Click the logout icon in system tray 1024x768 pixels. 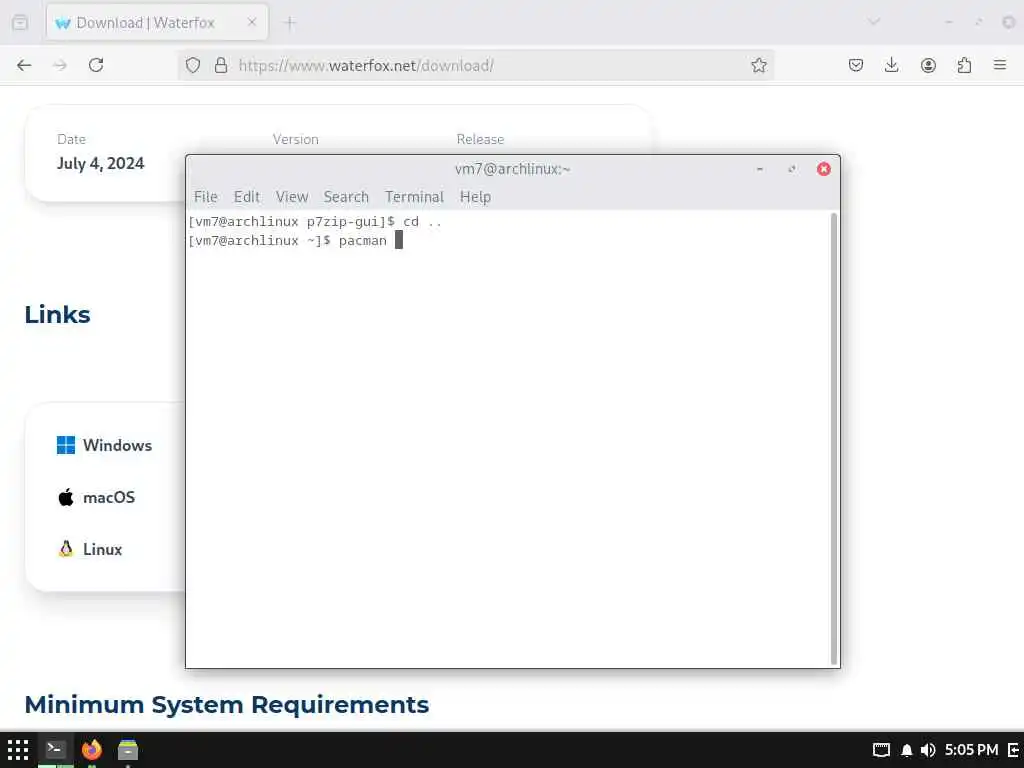pos(1014,750)
